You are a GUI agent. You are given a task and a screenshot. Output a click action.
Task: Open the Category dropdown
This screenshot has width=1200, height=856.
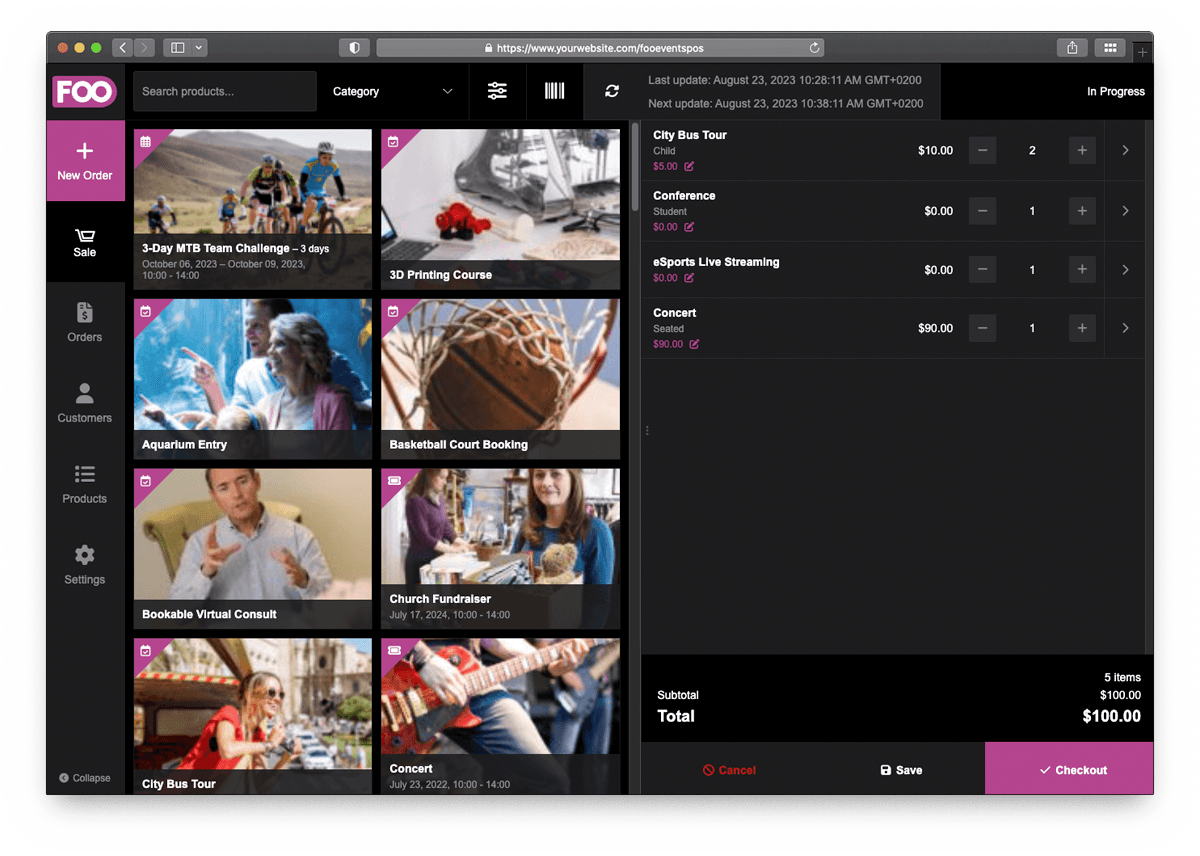click(x=392, y=91)
